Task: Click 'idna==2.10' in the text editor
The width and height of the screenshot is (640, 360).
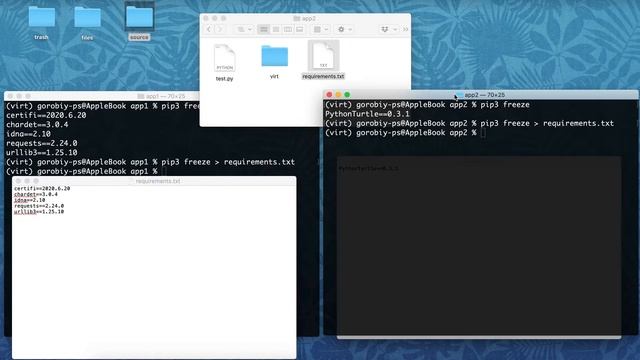Action: 29,200
